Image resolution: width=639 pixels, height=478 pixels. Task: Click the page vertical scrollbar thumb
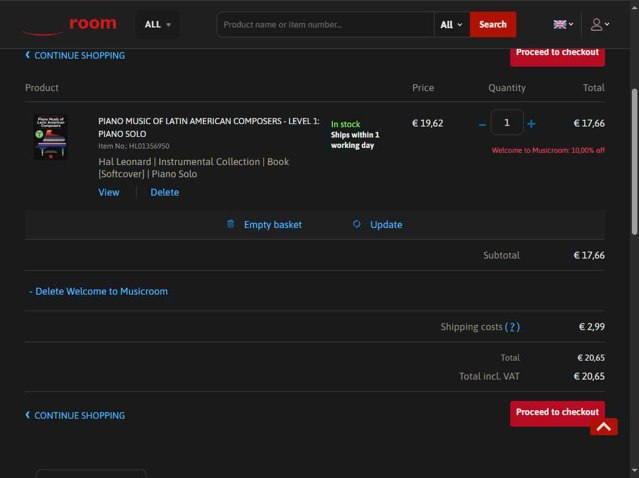pyautogui.click(x=635, y=161)
